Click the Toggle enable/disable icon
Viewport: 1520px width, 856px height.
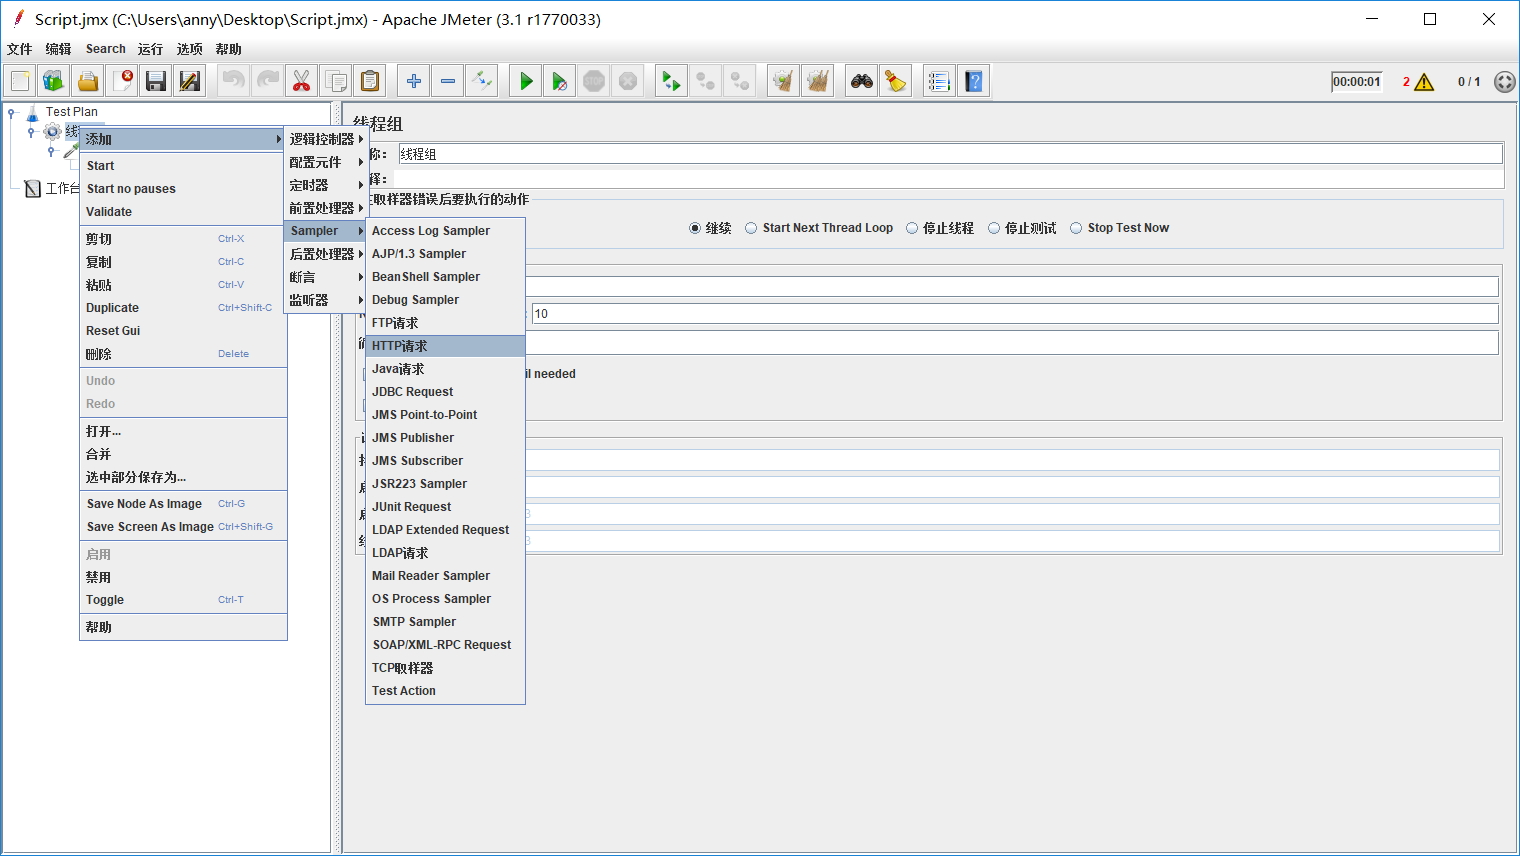tap(482, 81)
